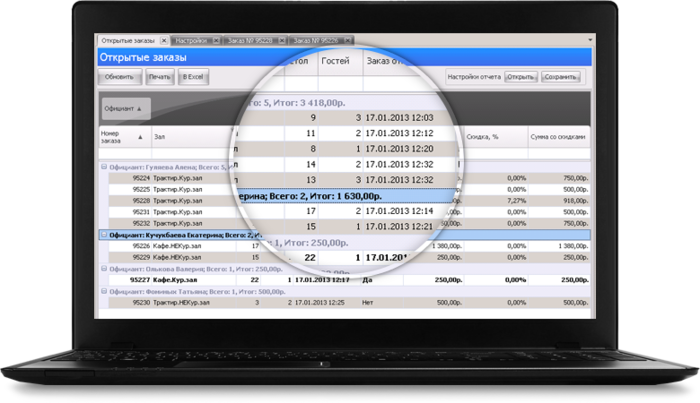Click the Печать button

(159, 77)
